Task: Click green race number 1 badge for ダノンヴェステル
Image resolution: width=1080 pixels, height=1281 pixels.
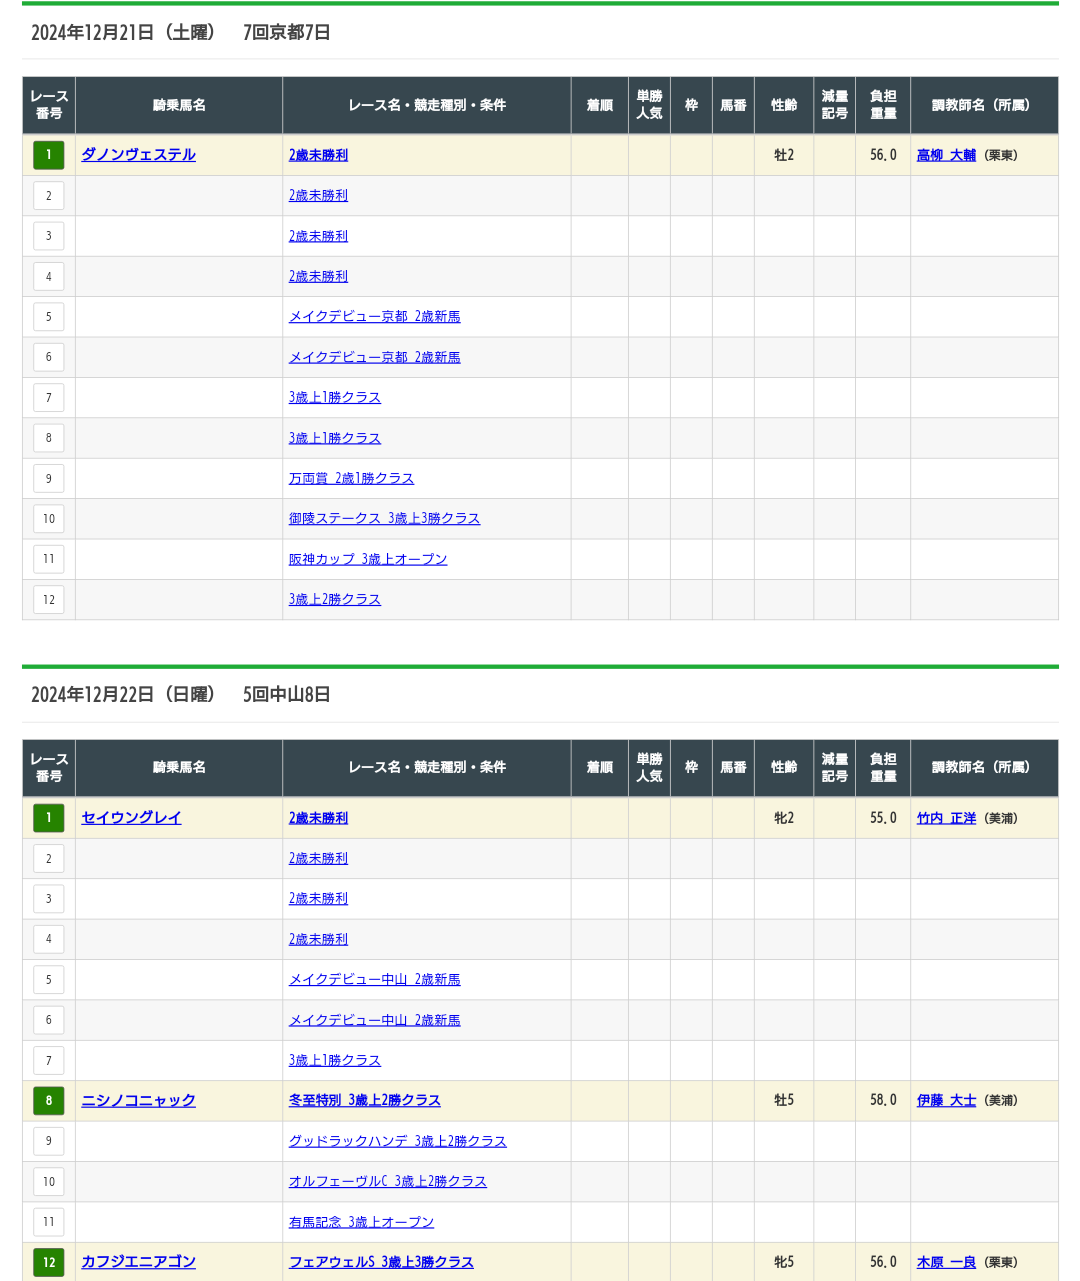Action: click(x=48, y=155)
